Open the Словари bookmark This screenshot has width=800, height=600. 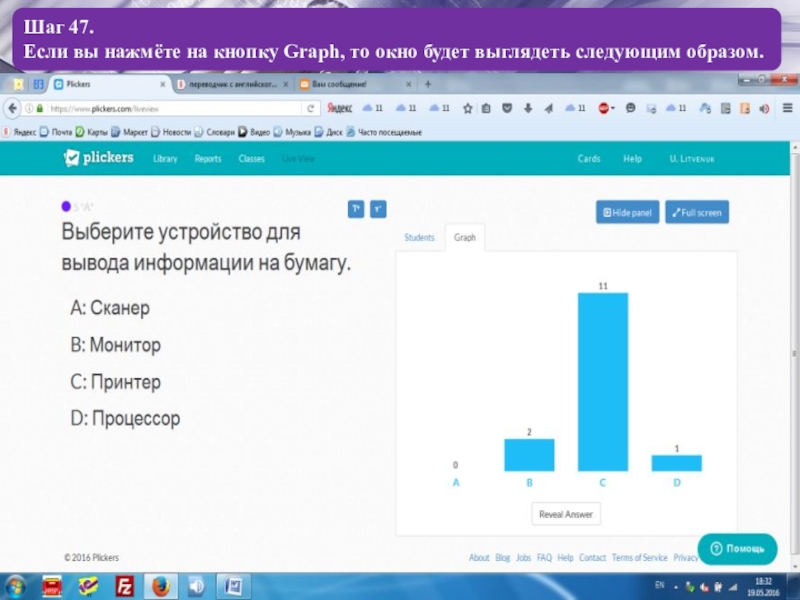[214, 132]
